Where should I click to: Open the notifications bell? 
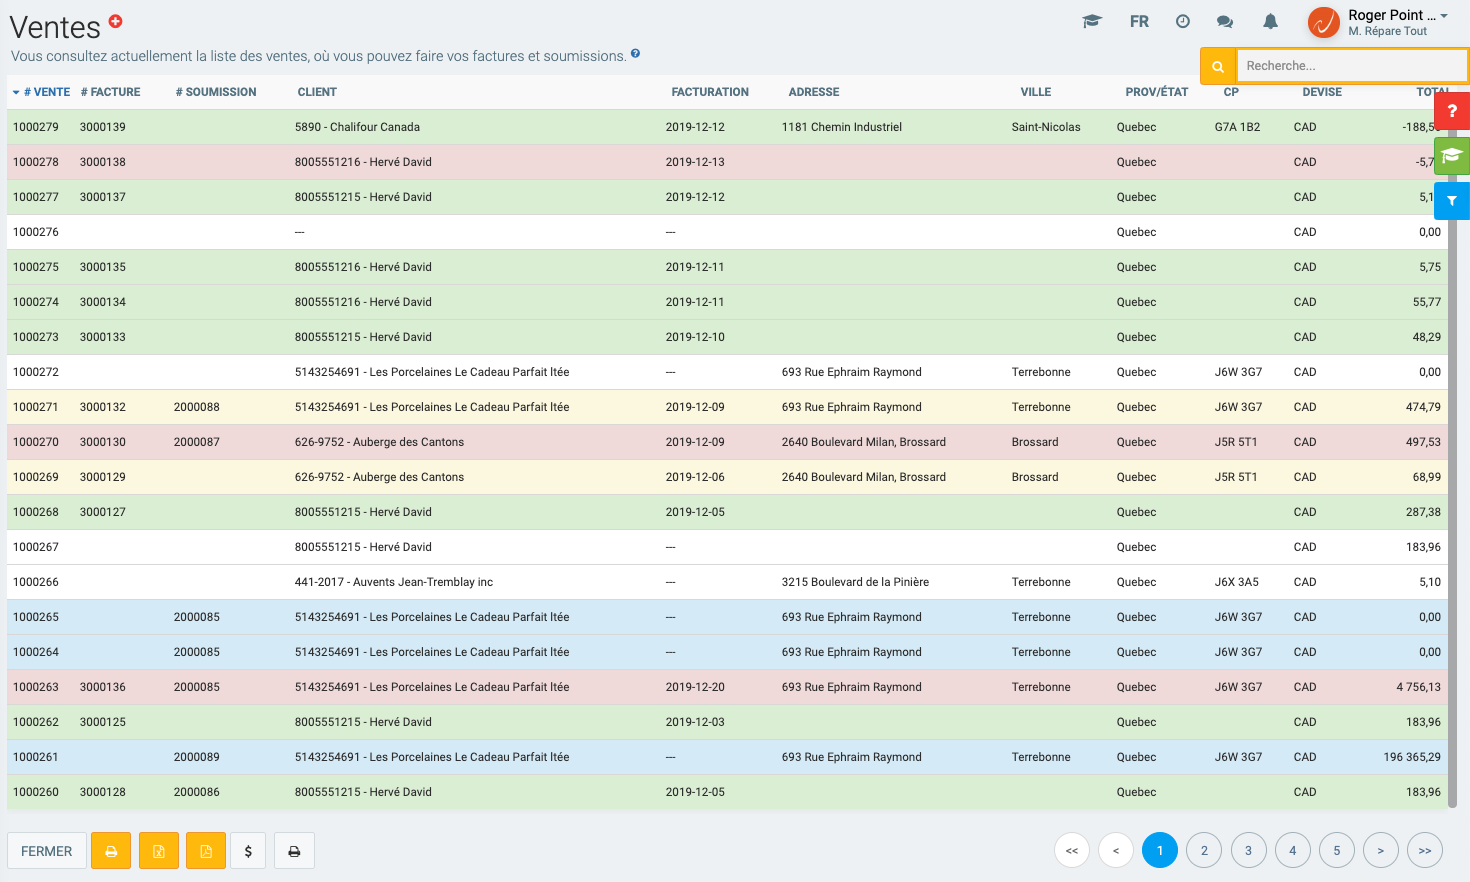pyautogui.click(x=1270, y=21)
